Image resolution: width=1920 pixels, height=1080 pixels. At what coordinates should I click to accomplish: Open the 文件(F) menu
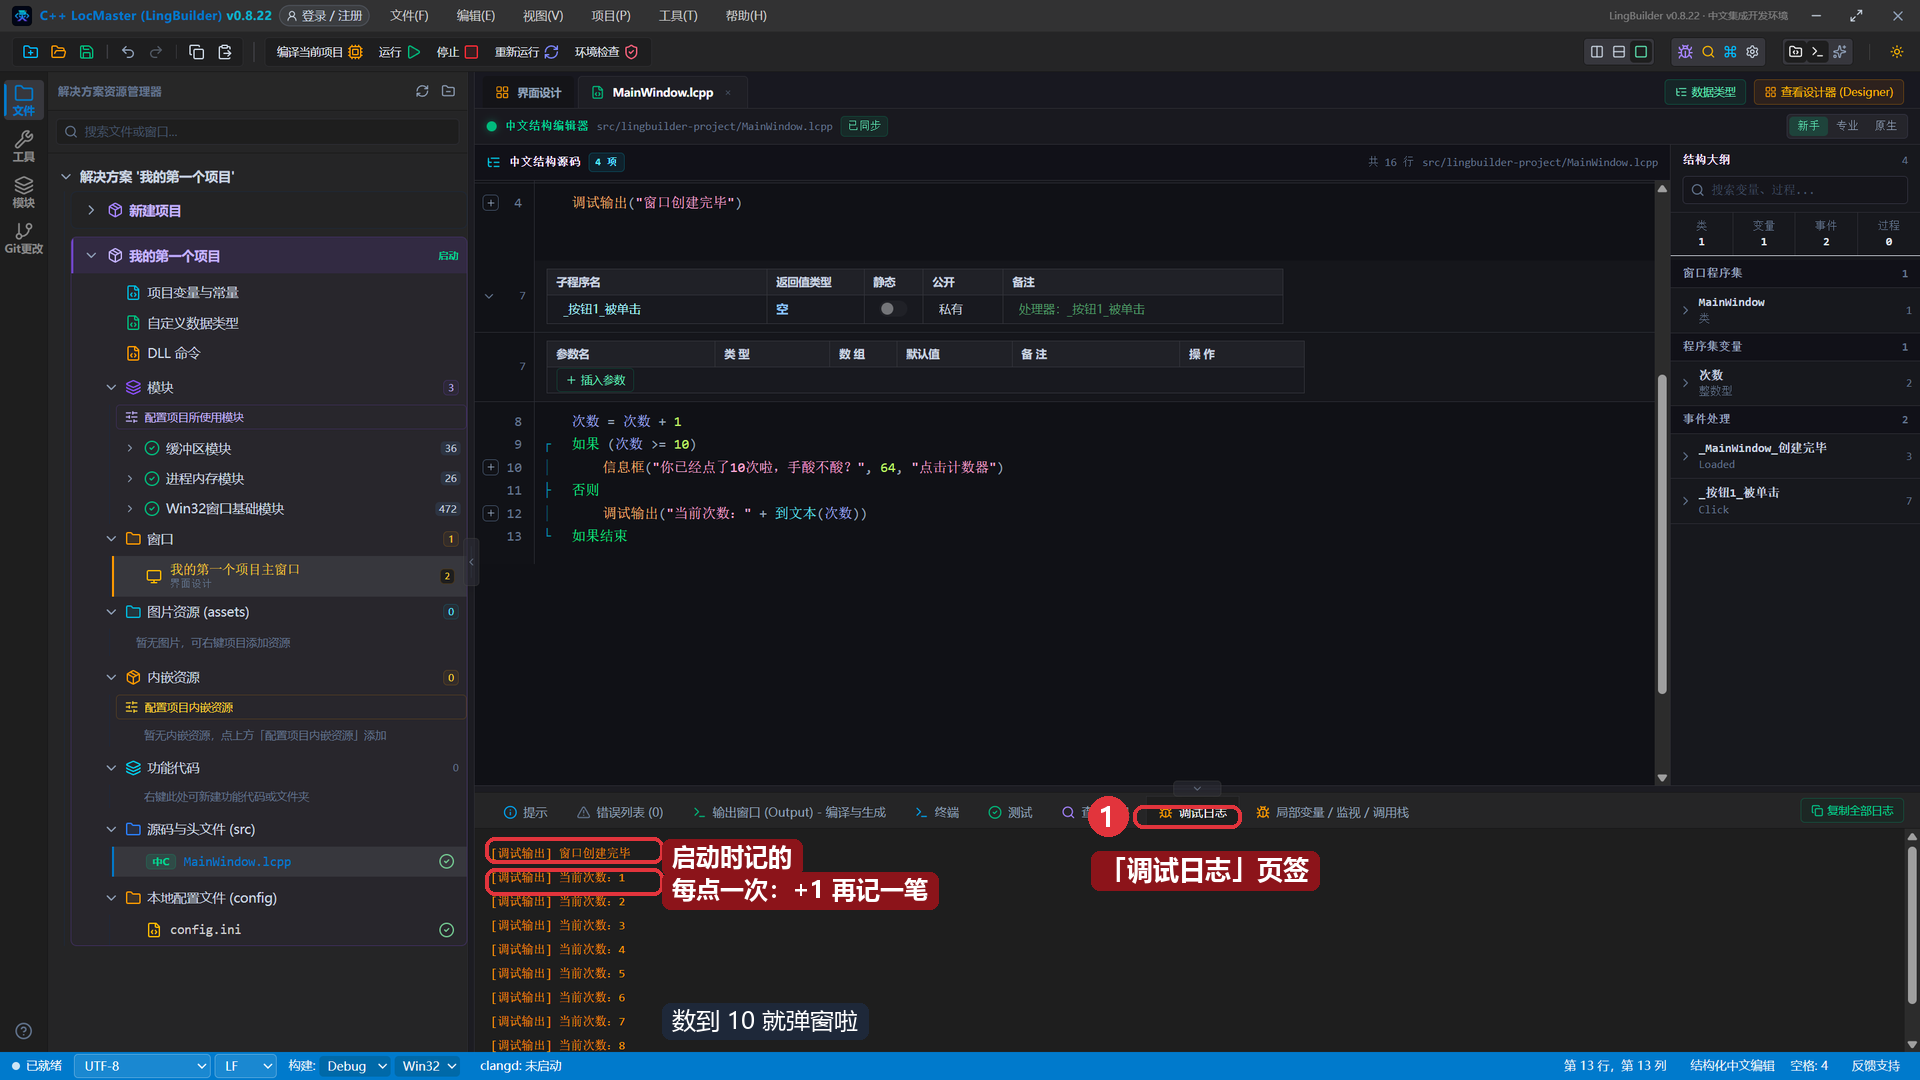[409, 16]
